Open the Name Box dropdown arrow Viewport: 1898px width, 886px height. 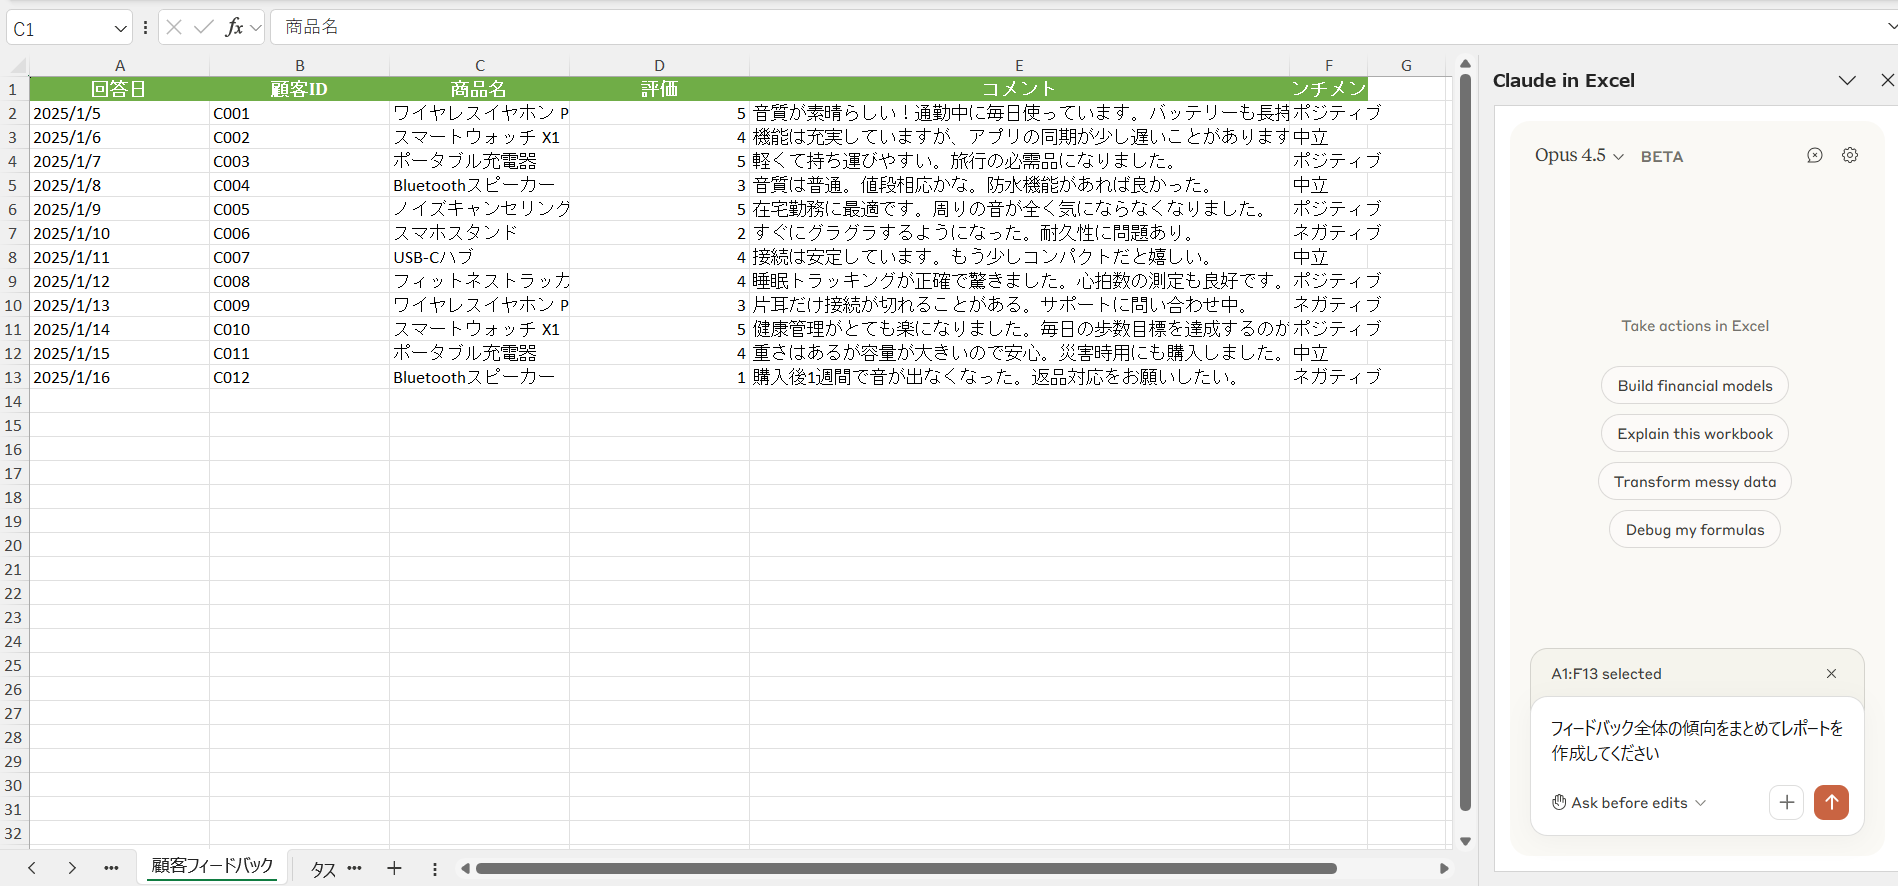click(x=120, y=29)
